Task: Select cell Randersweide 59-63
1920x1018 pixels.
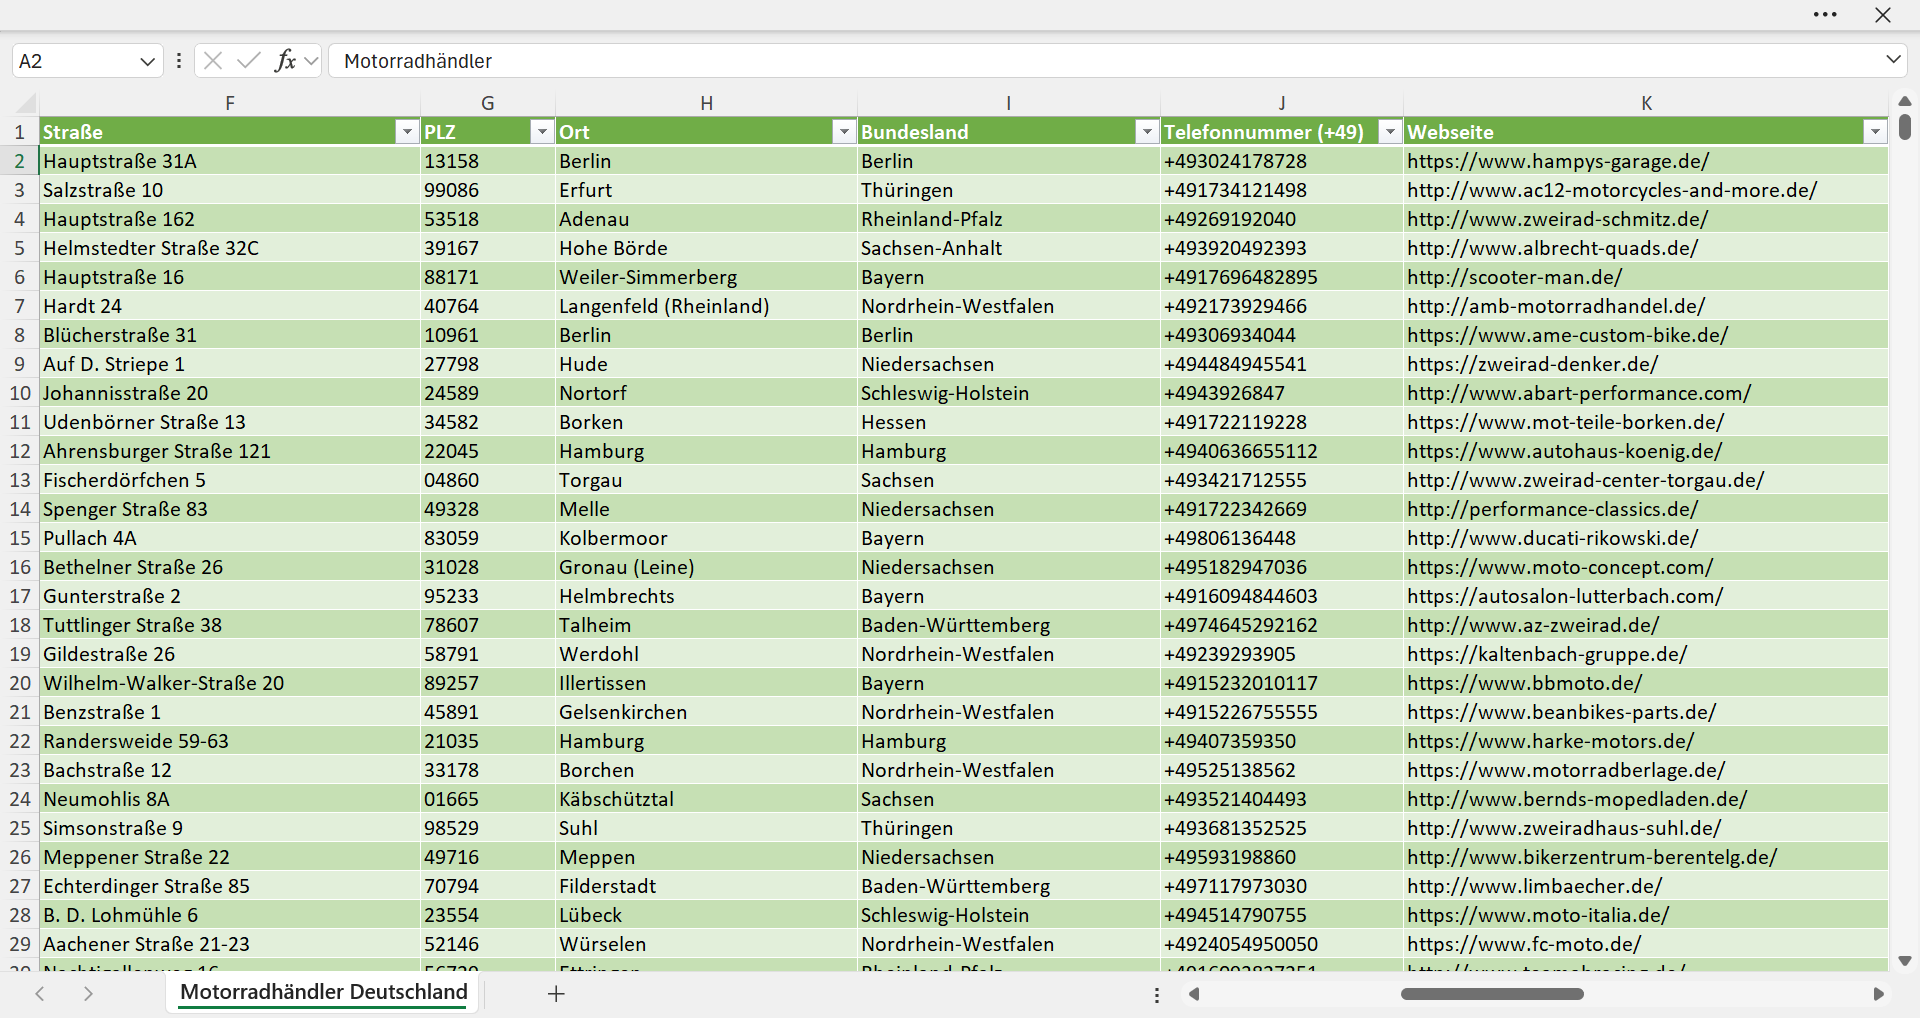Action: [x=230, y=741]
